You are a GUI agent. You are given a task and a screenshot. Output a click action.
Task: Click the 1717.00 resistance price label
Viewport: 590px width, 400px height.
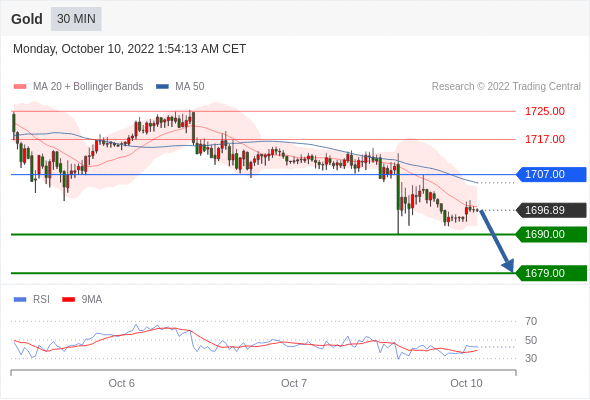pyautogui.click(x=545, y=139)
